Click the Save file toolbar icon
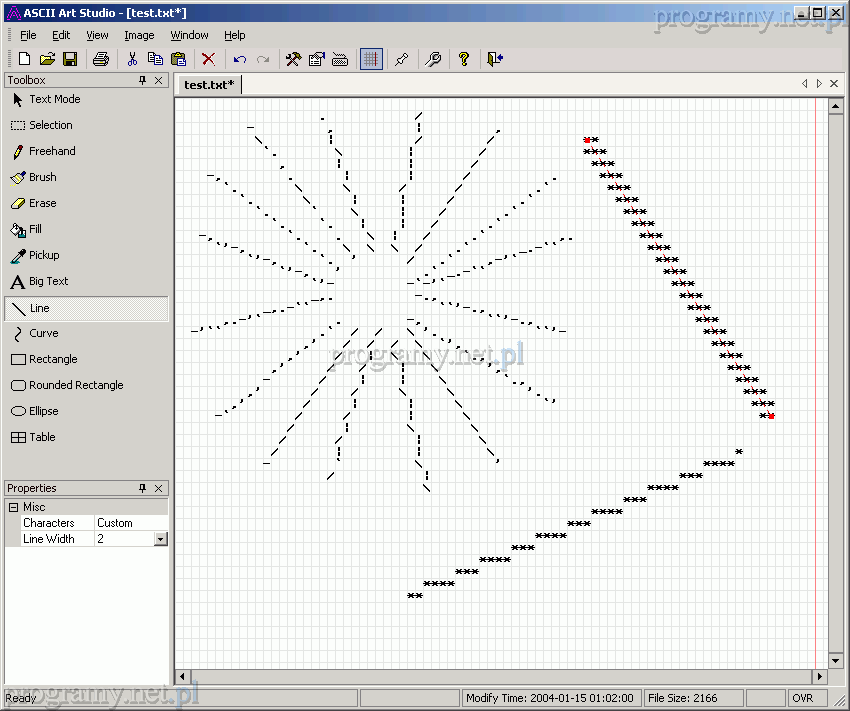Screen dimensions: 850x711 coord(70,60)
